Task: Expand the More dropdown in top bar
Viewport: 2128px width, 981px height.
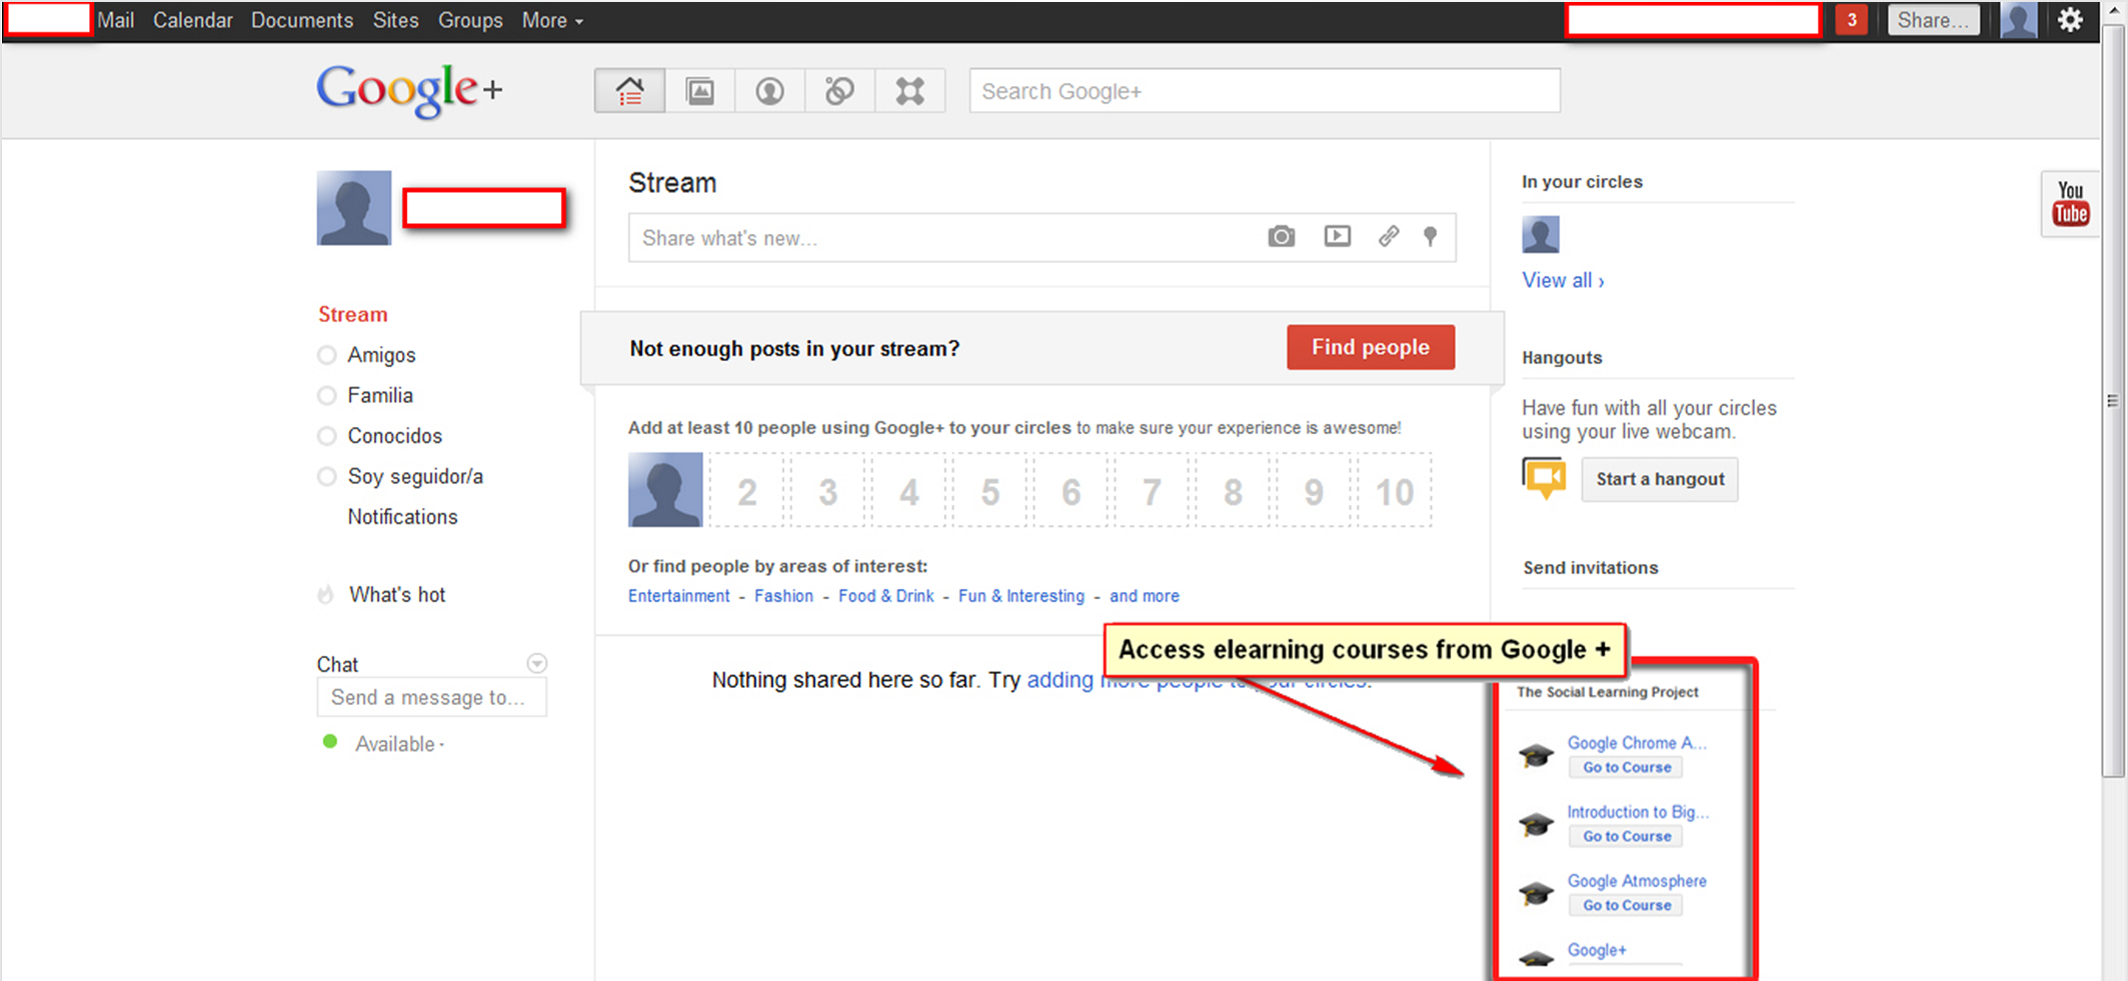Action: click(552, 20)
